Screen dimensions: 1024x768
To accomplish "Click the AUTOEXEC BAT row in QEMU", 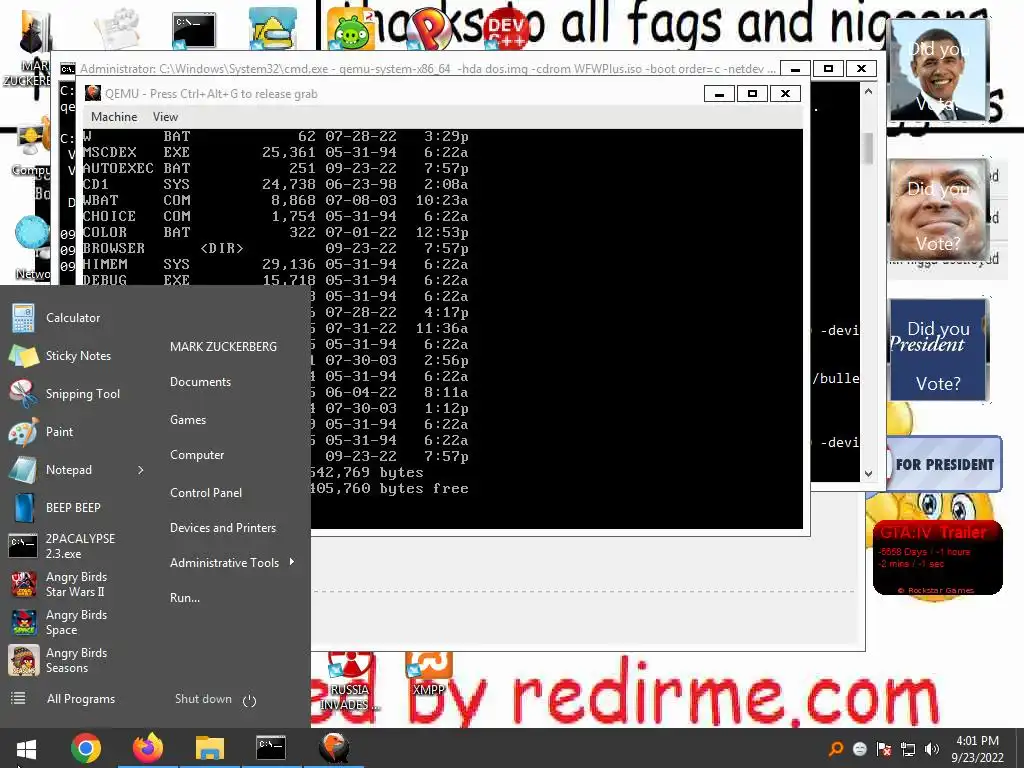I will pos(275,168).
